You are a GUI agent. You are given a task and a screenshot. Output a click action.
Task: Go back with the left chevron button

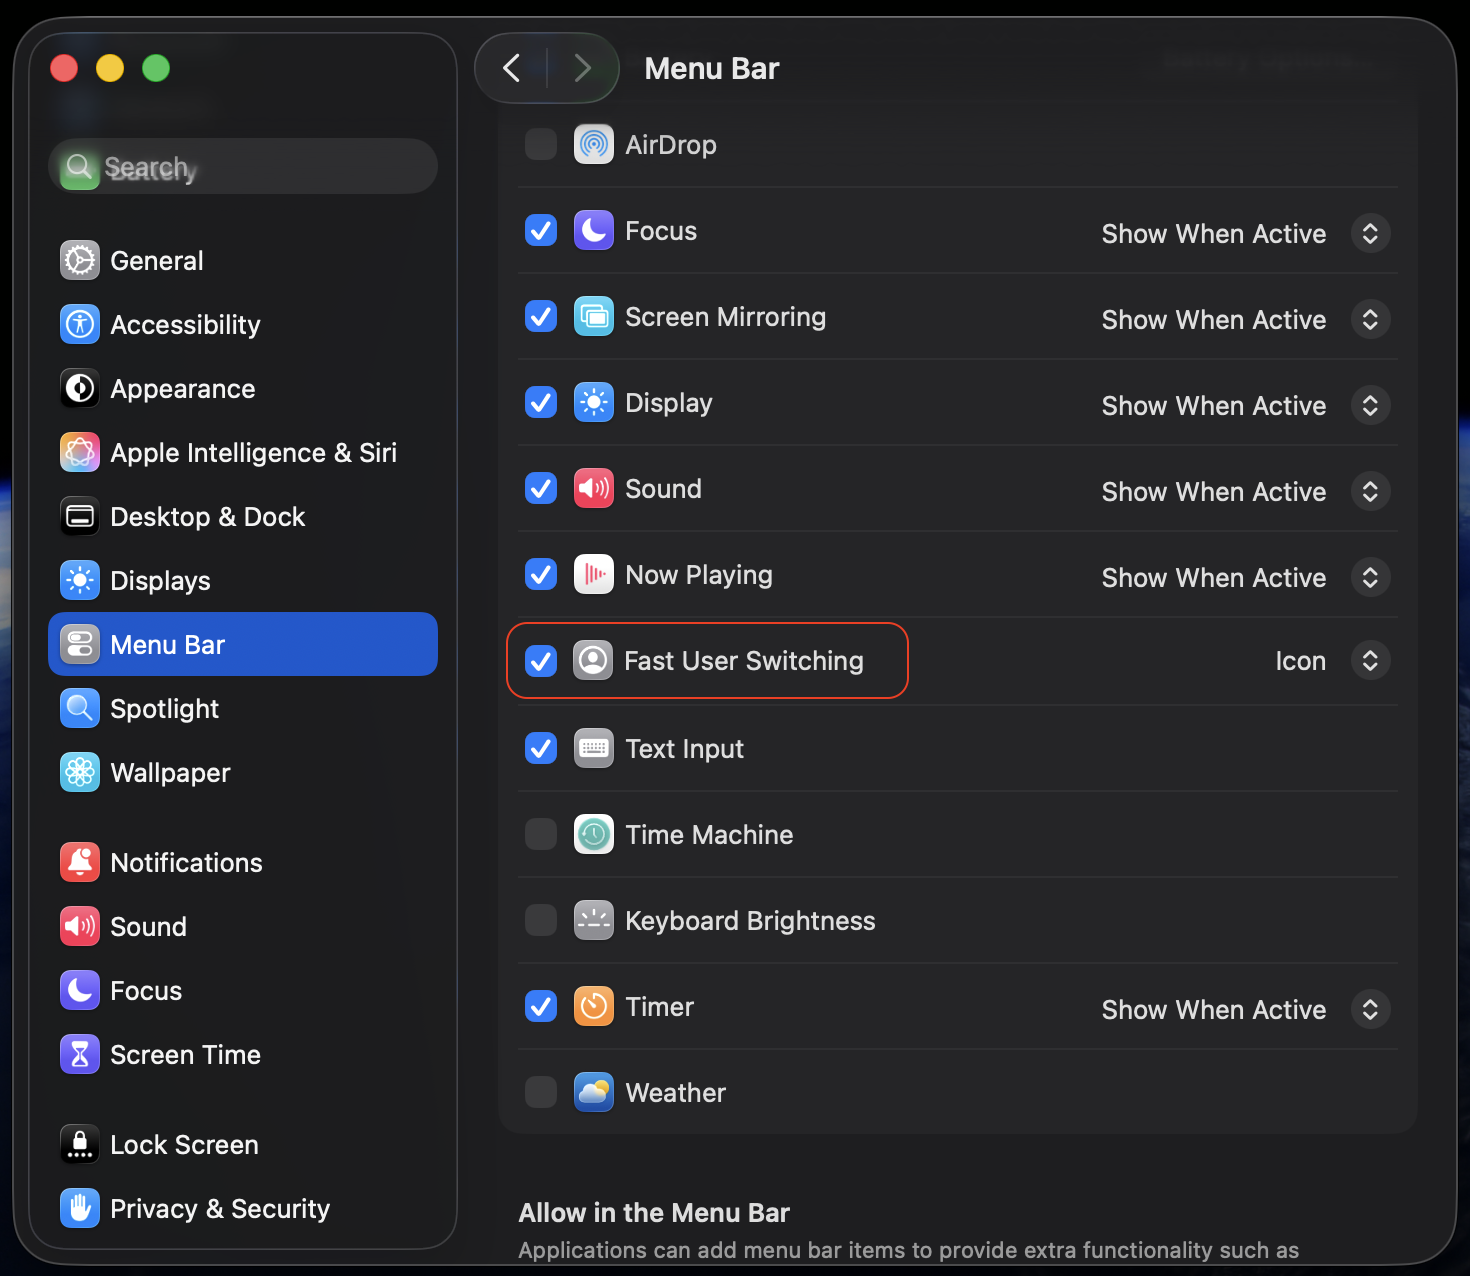512,68
